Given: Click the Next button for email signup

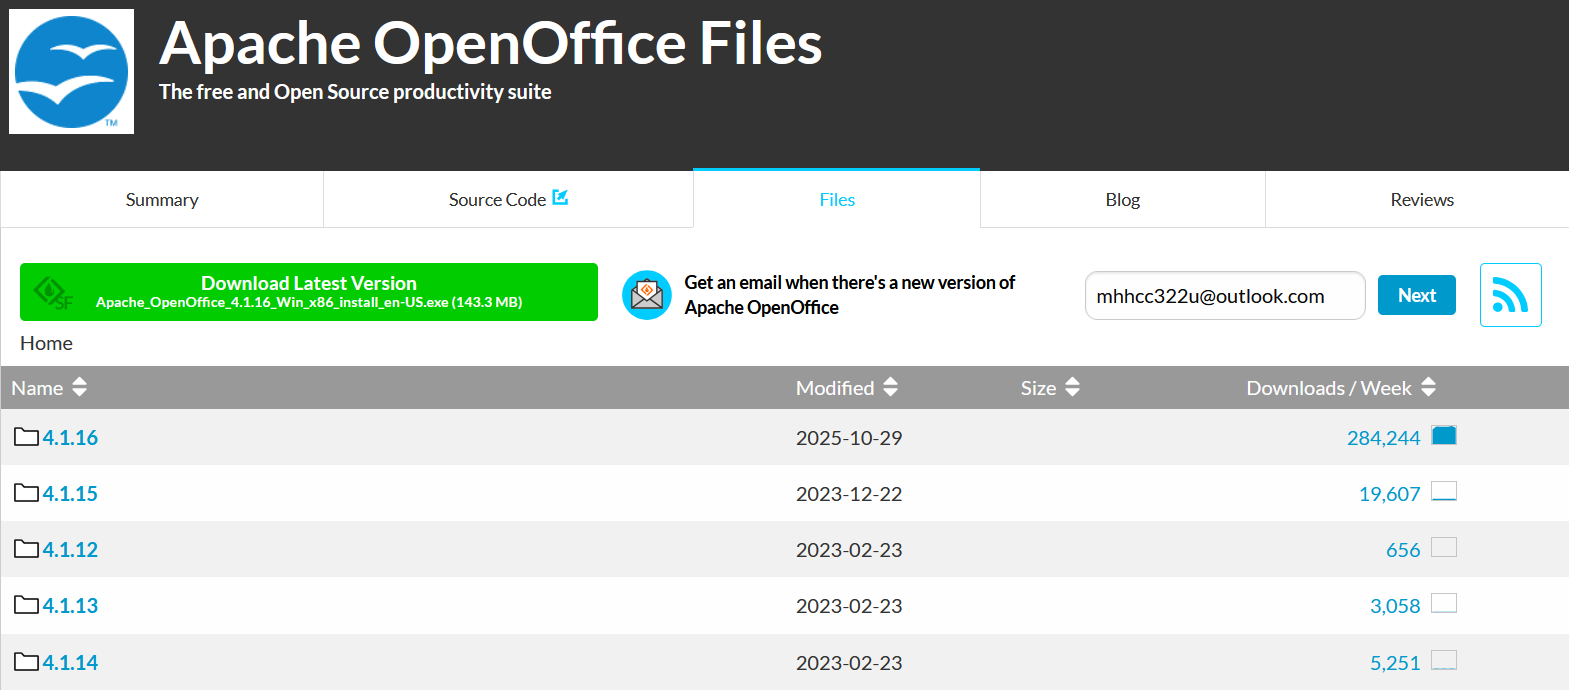Looking at the screenshot, I should tap(1416, 295).
